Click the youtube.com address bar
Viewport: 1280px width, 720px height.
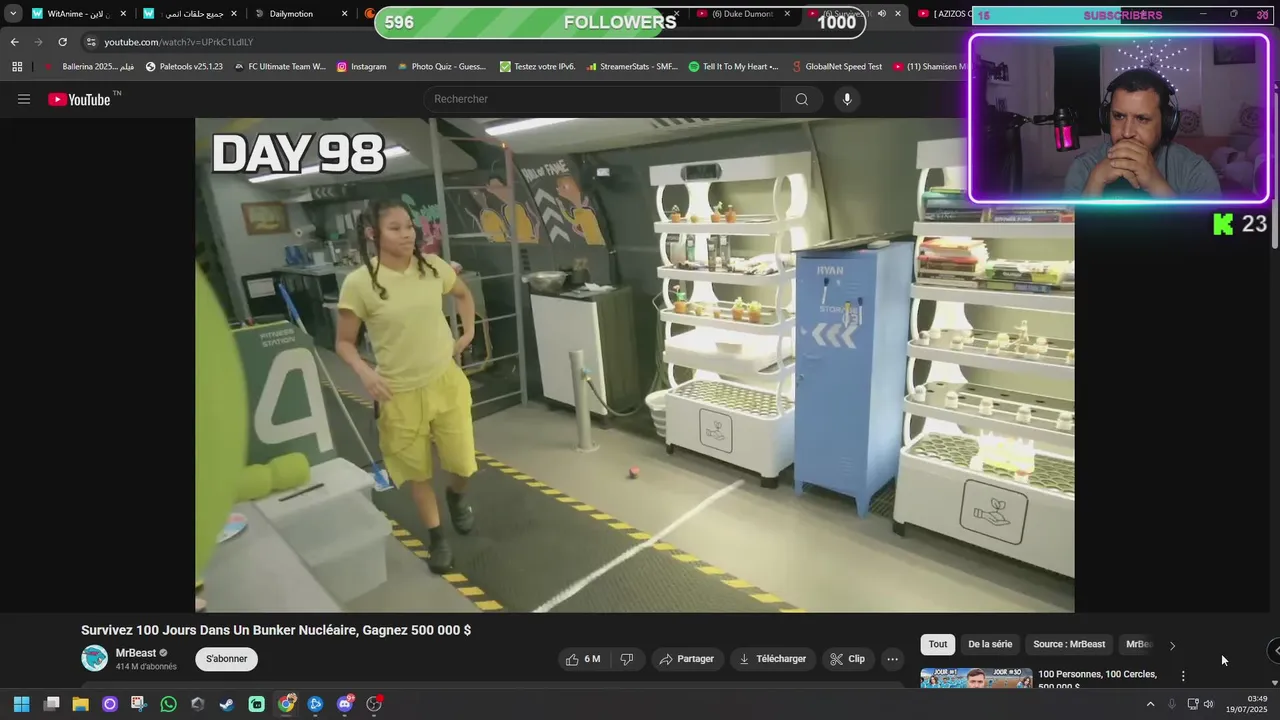coord(520,42)
